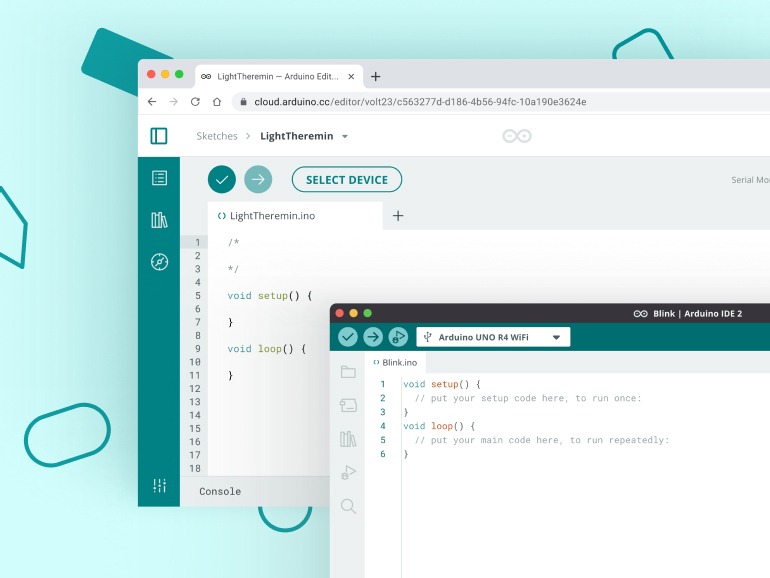Screen dimensions: 770x578
Task: Open the Search magnifier icon in IDE 2 sidebar
Action: [x=348, y=506]
